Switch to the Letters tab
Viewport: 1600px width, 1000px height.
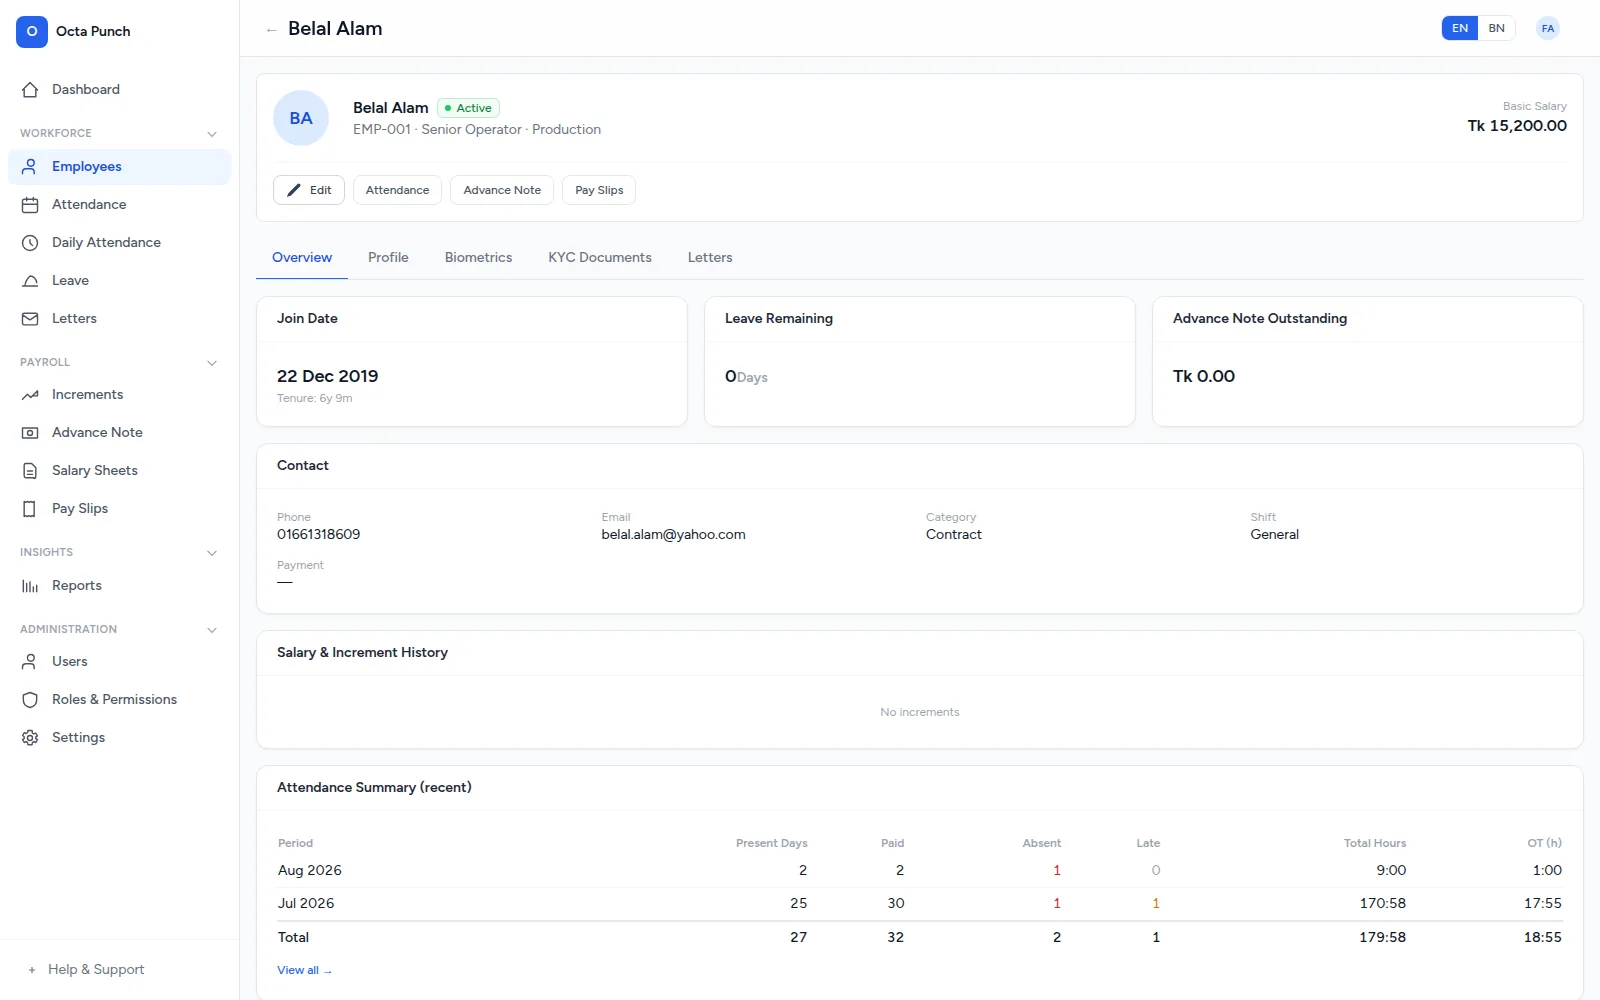tap(710, 257)
